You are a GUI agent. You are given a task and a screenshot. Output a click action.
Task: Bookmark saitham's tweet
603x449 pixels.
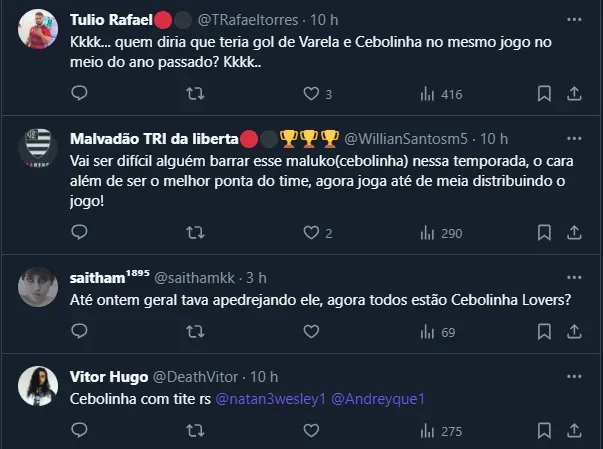click(544, 332)
